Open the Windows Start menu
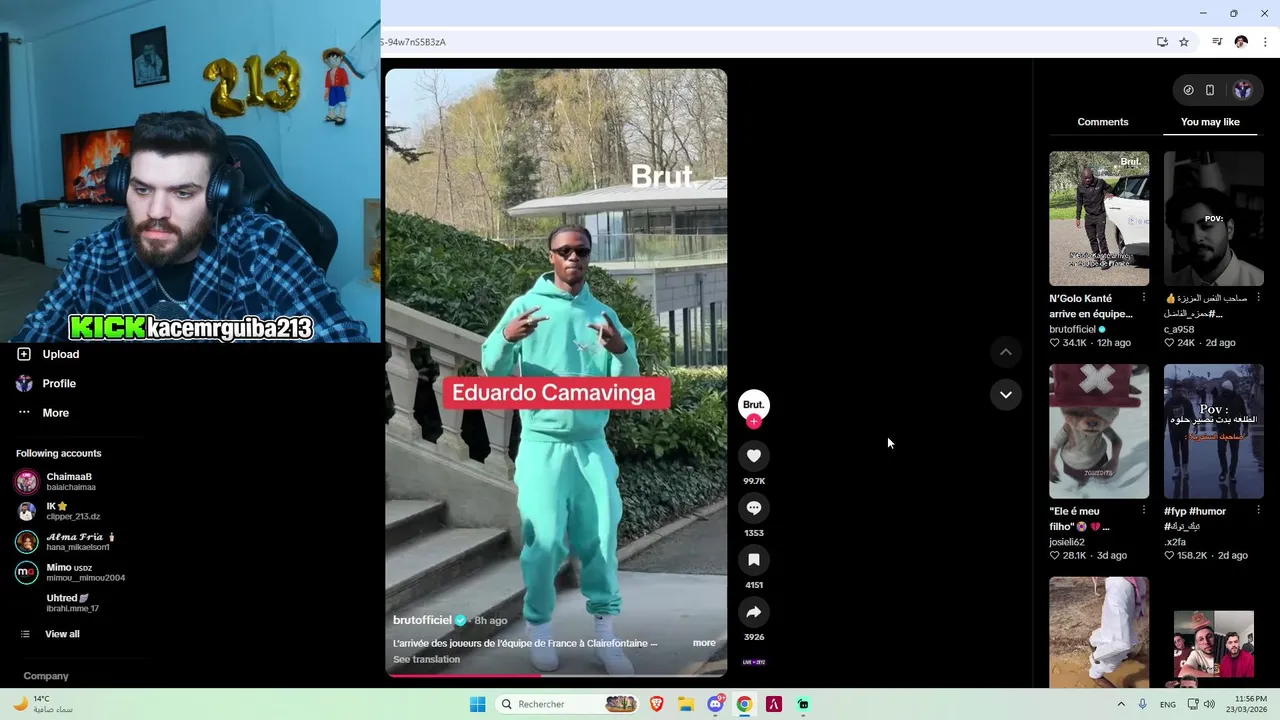1280x720 pixels. point(478,704)
